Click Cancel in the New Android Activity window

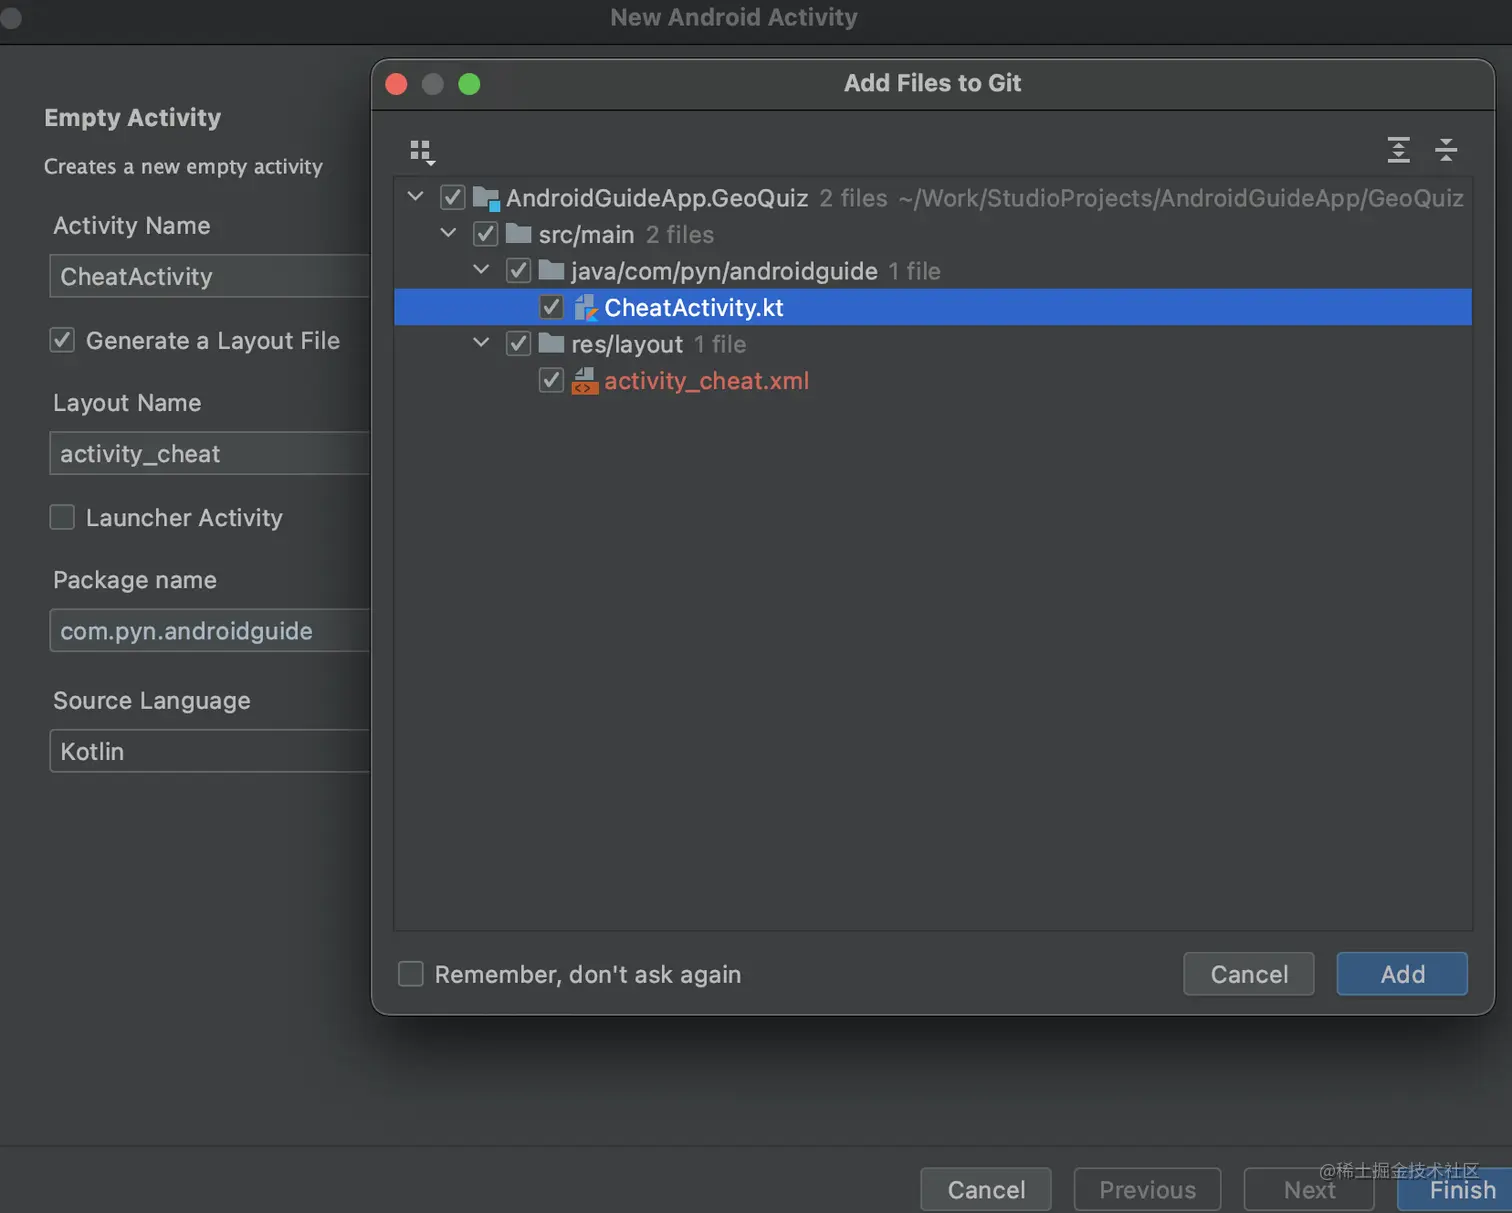[986, 1190]
